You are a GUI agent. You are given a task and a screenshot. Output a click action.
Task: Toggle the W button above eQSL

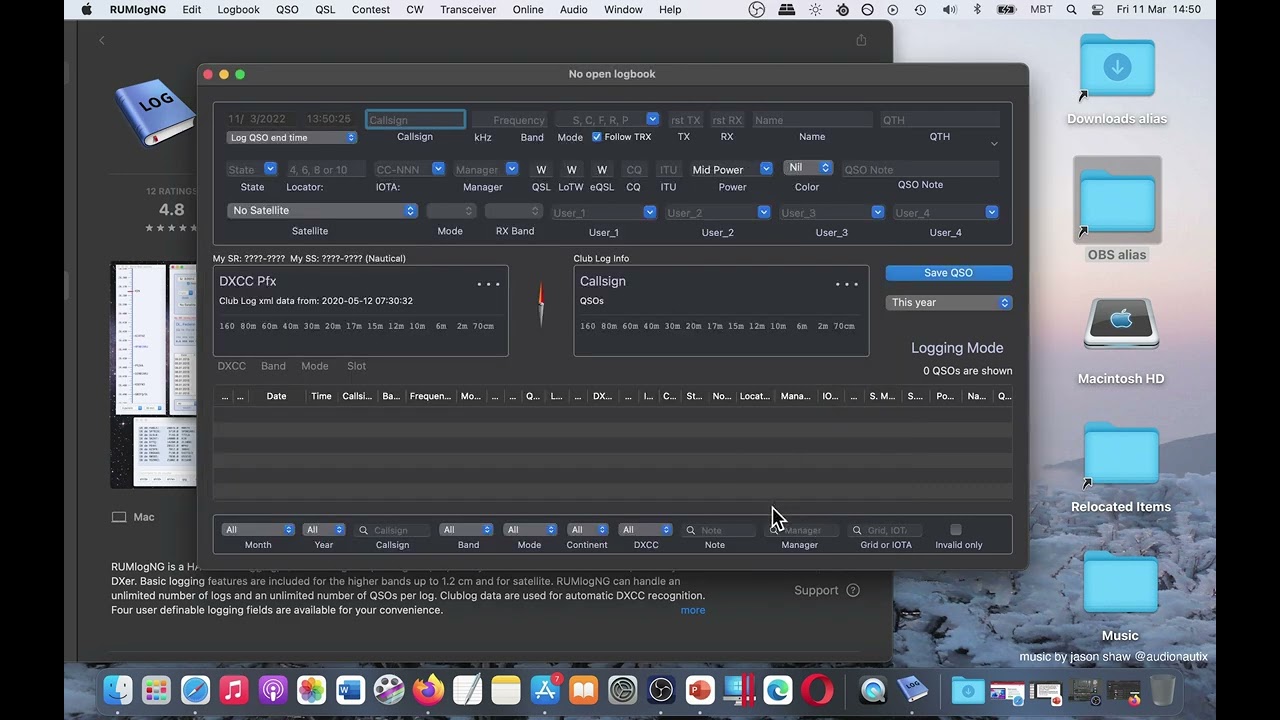click(x=602, y=170)
